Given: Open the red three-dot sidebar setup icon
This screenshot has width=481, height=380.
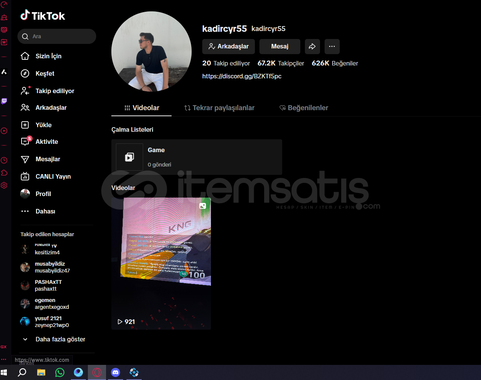Looking at the screenshot, I should (4, 359).
